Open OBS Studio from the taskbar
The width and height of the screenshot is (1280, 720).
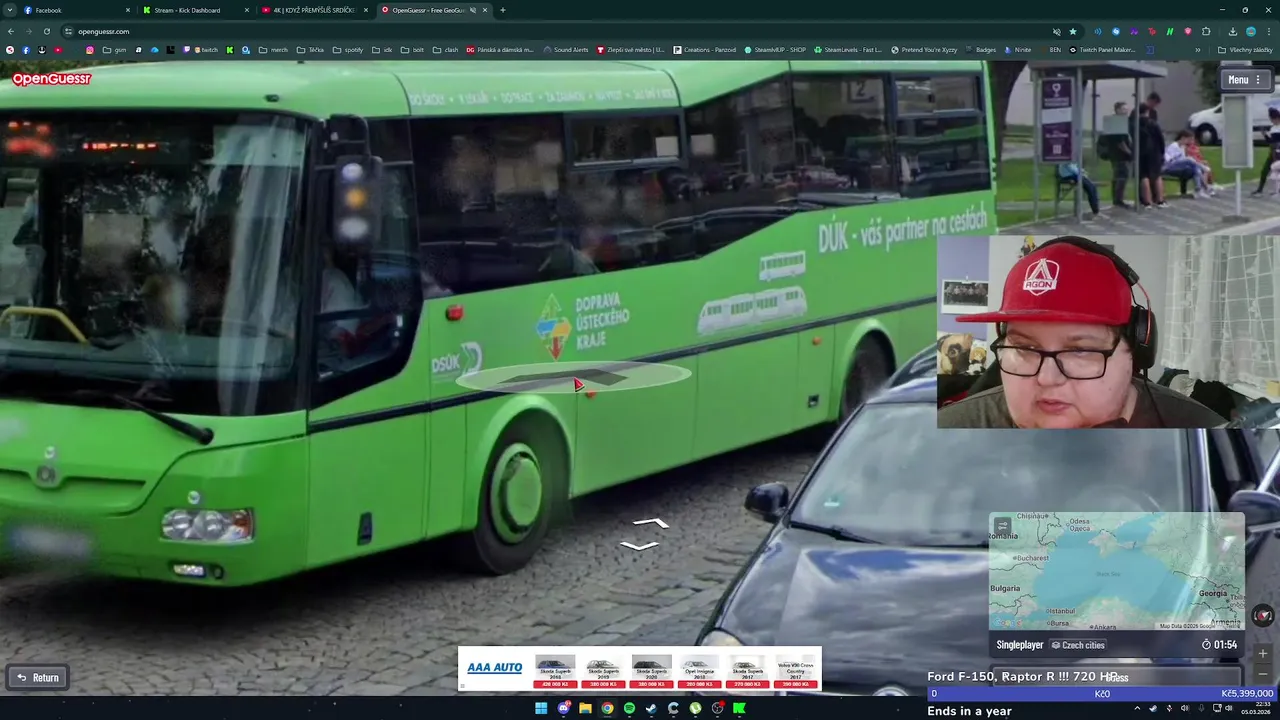pos(717,708)
